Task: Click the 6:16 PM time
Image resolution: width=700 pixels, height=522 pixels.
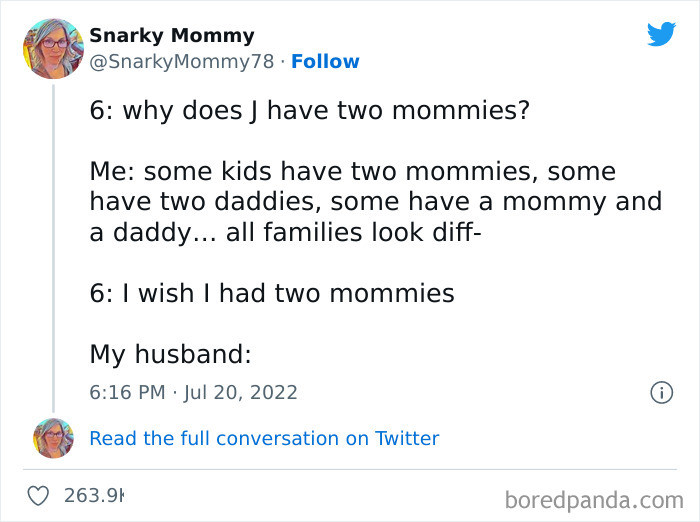Action: [127, 392]
